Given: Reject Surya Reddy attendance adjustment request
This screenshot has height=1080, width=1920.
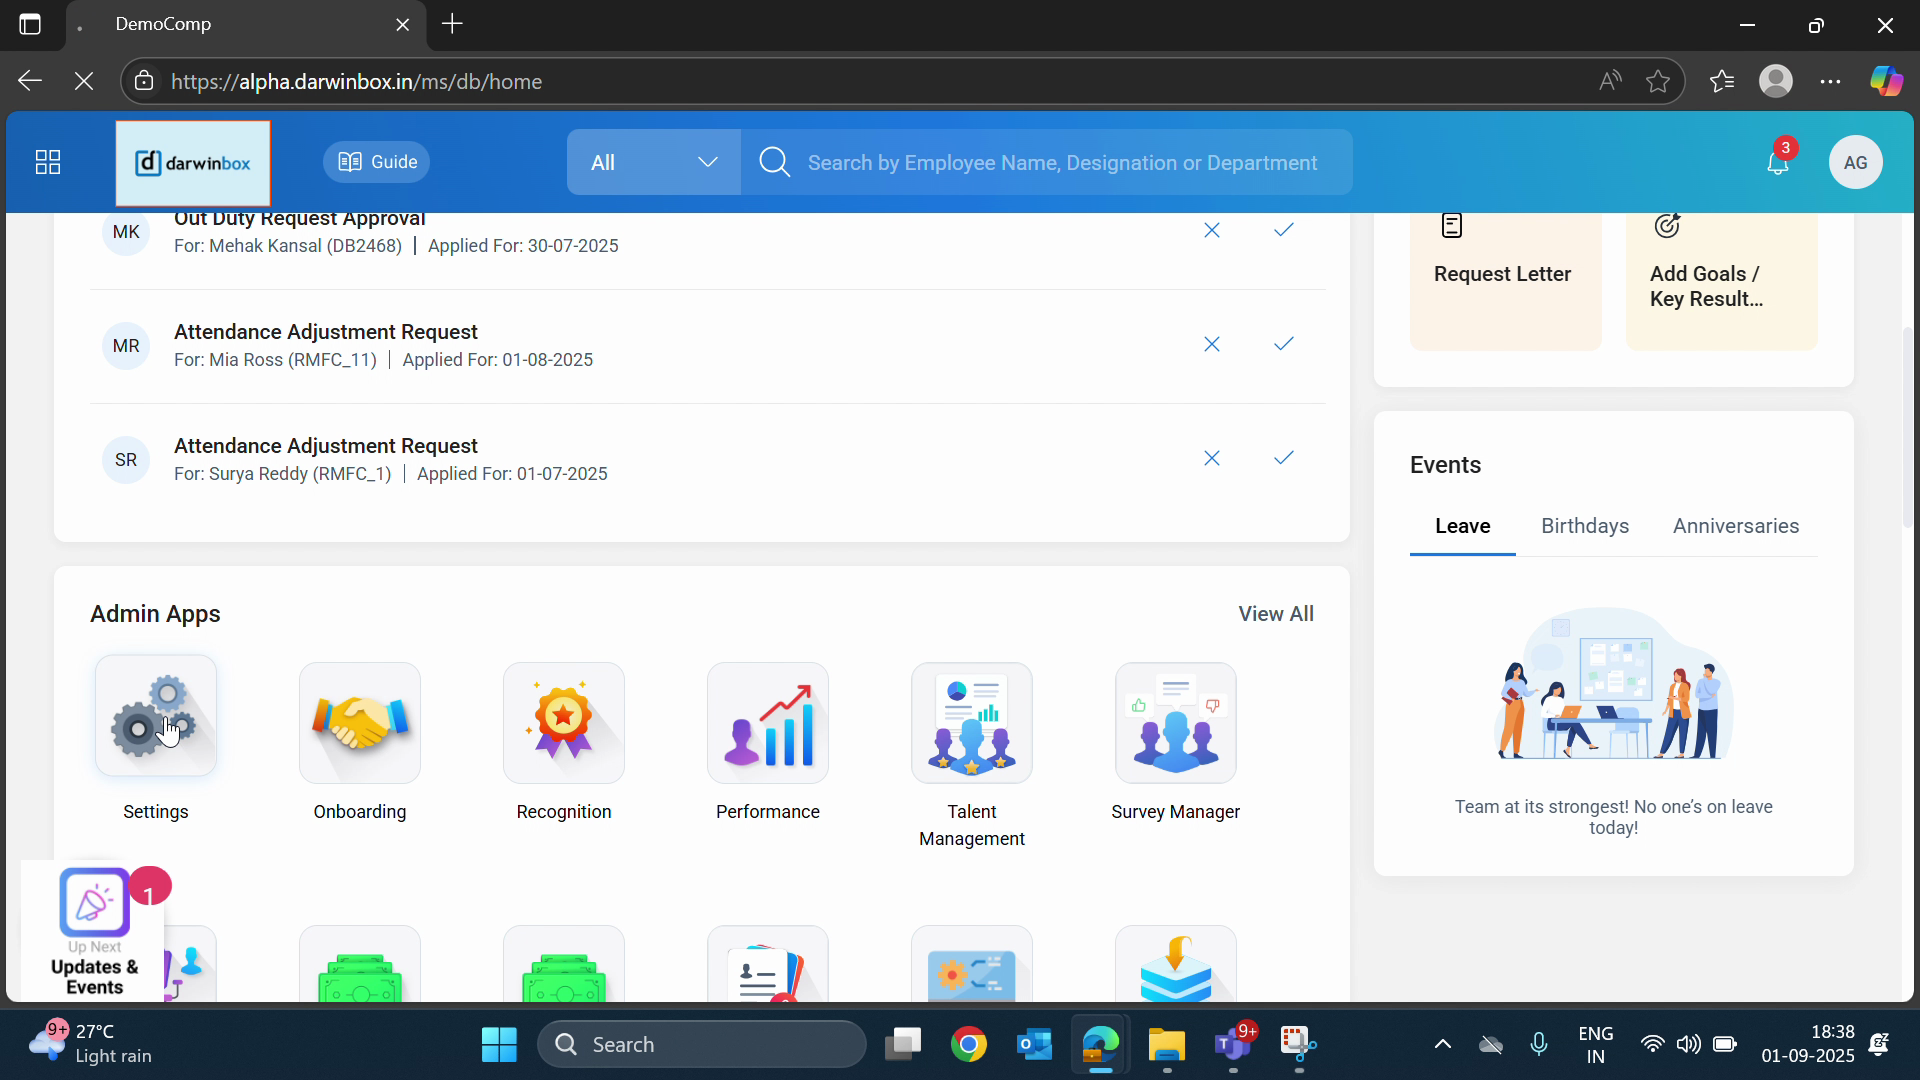Looking at the screenshot, I should click(x=1212, y=458).
